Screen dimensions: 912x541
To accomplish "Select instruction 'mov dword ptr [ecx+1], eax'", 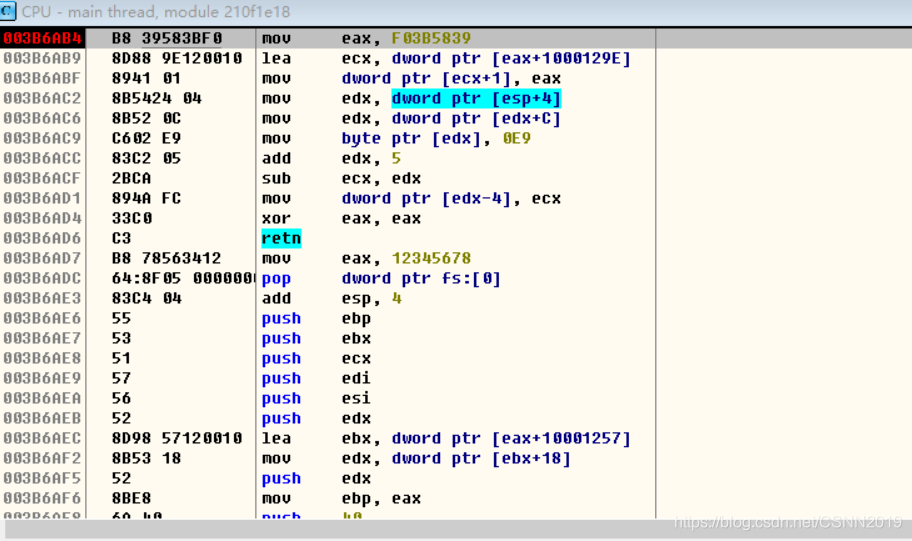I will tap(412, 79).
